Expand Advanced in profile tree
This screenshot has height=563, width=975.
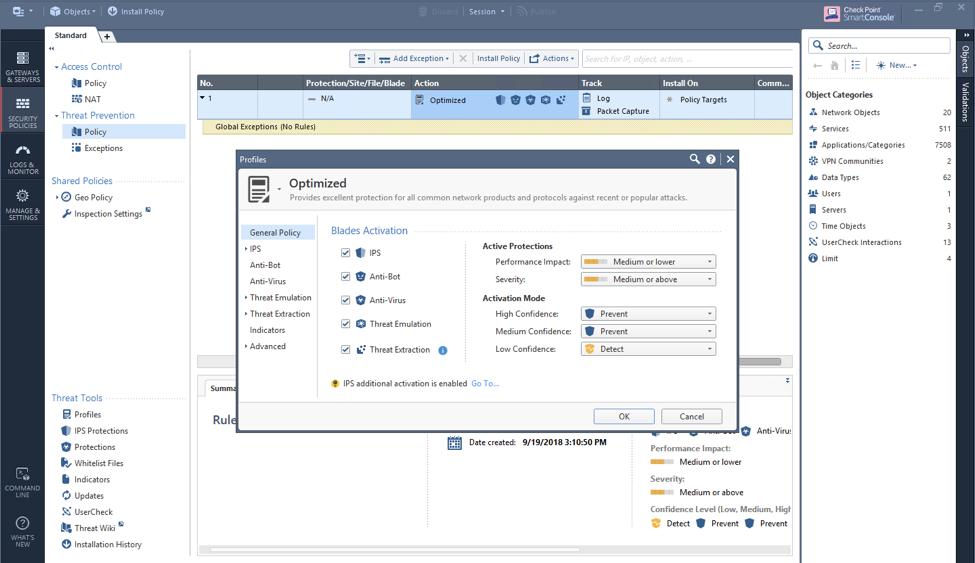pos(246,346)
